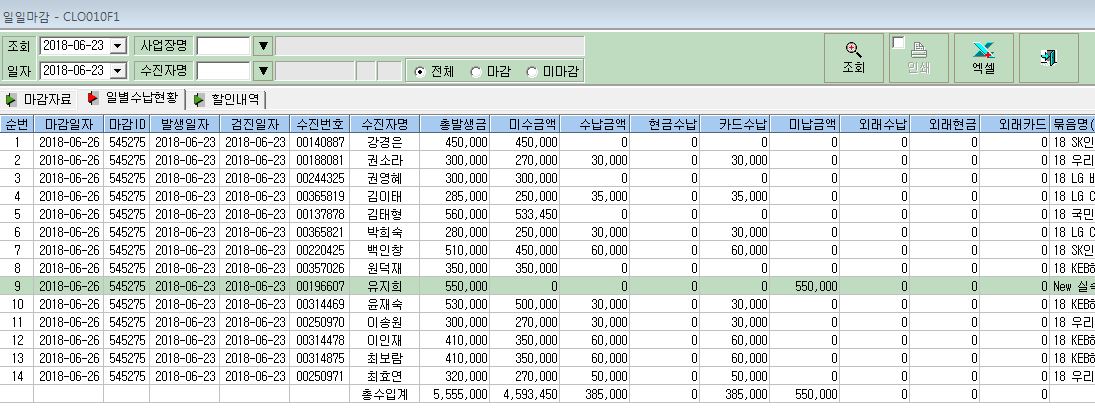Click the 조회 magnifier search button

click(853, 58)
